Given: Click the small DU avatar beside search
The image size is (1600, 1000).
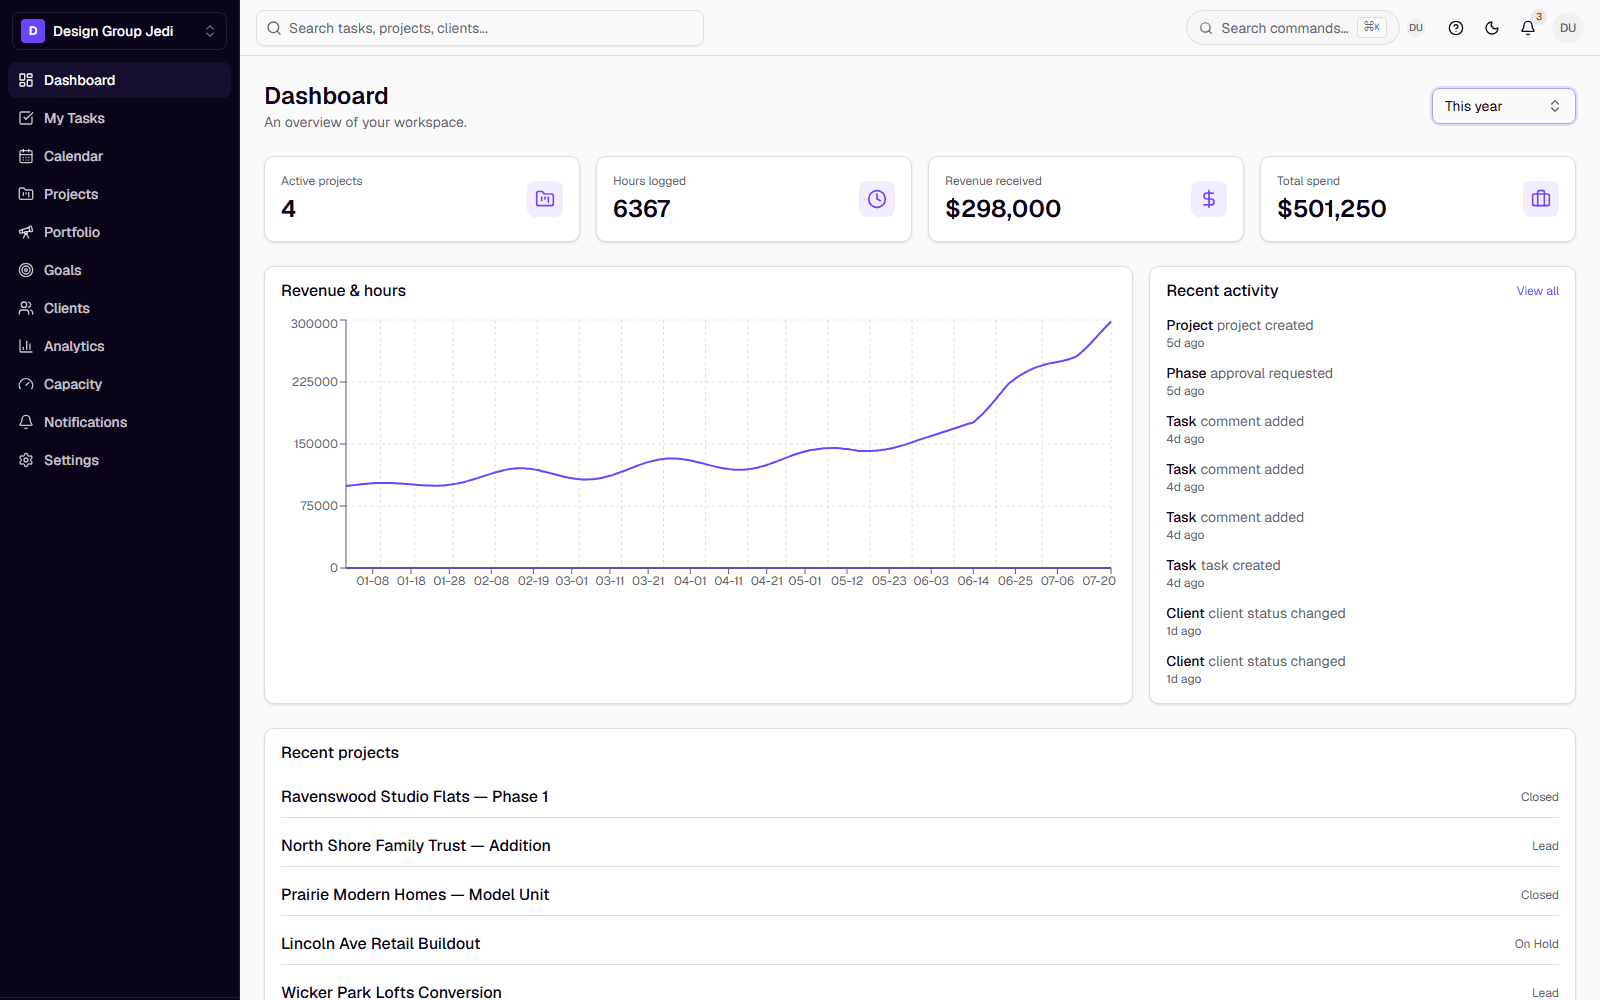Looking at the screenshot, I should coord(1416,28).
